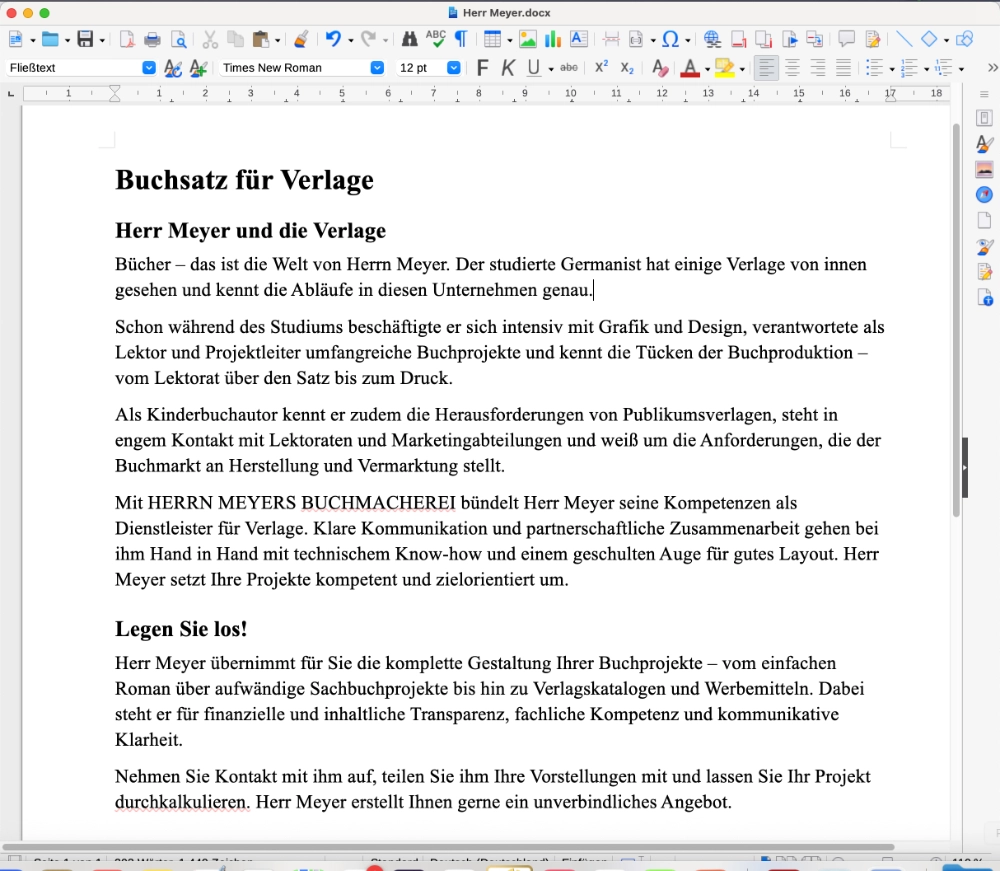1000x871 pixels.
Task: Run spelling check ABC icon
Action: [436, 40]
